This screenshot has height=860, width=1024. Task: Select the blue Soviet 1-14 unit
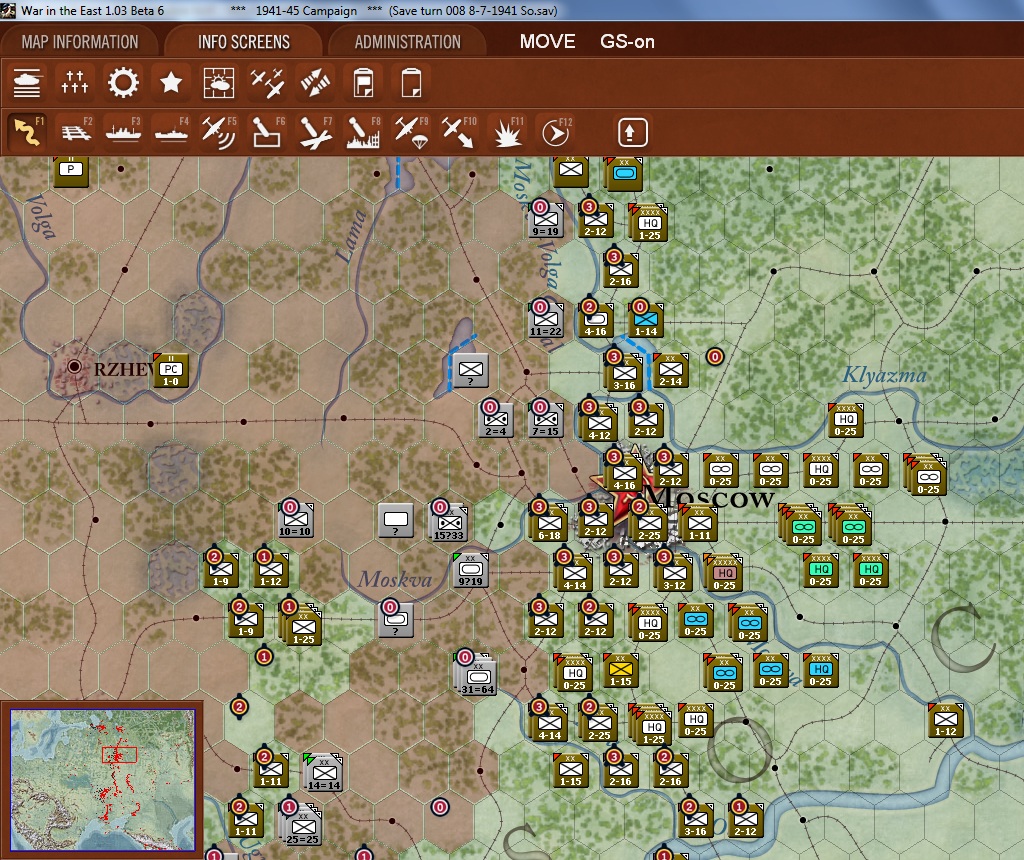tap(646, 320)
